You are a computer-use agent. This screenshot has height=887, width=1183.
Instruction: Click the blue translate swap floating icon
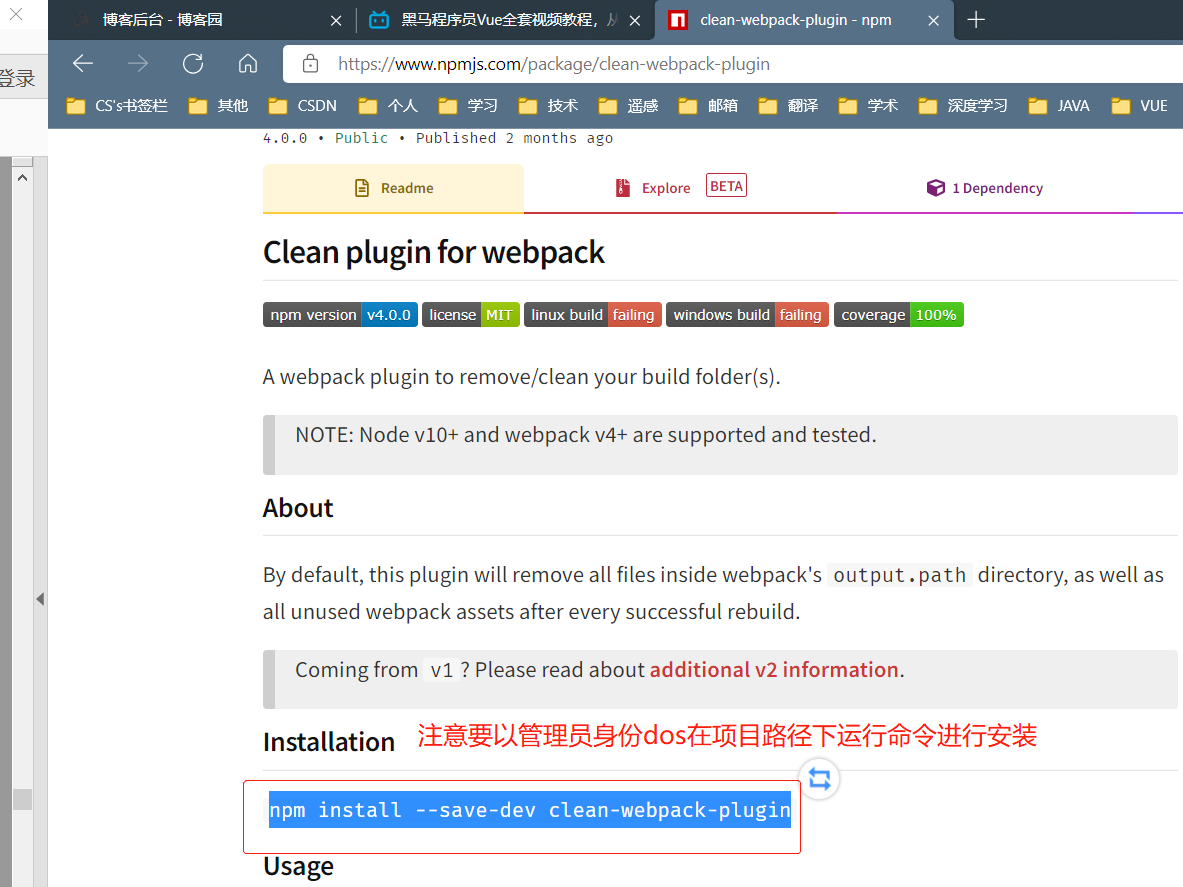pyautogui.click(x=819, y=778)
